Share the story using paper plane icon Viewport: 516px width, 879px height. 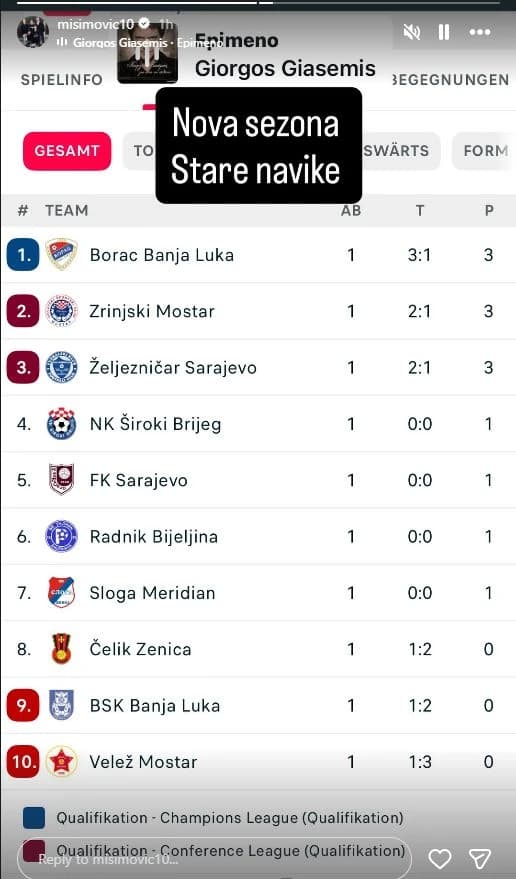coord(480,858)
